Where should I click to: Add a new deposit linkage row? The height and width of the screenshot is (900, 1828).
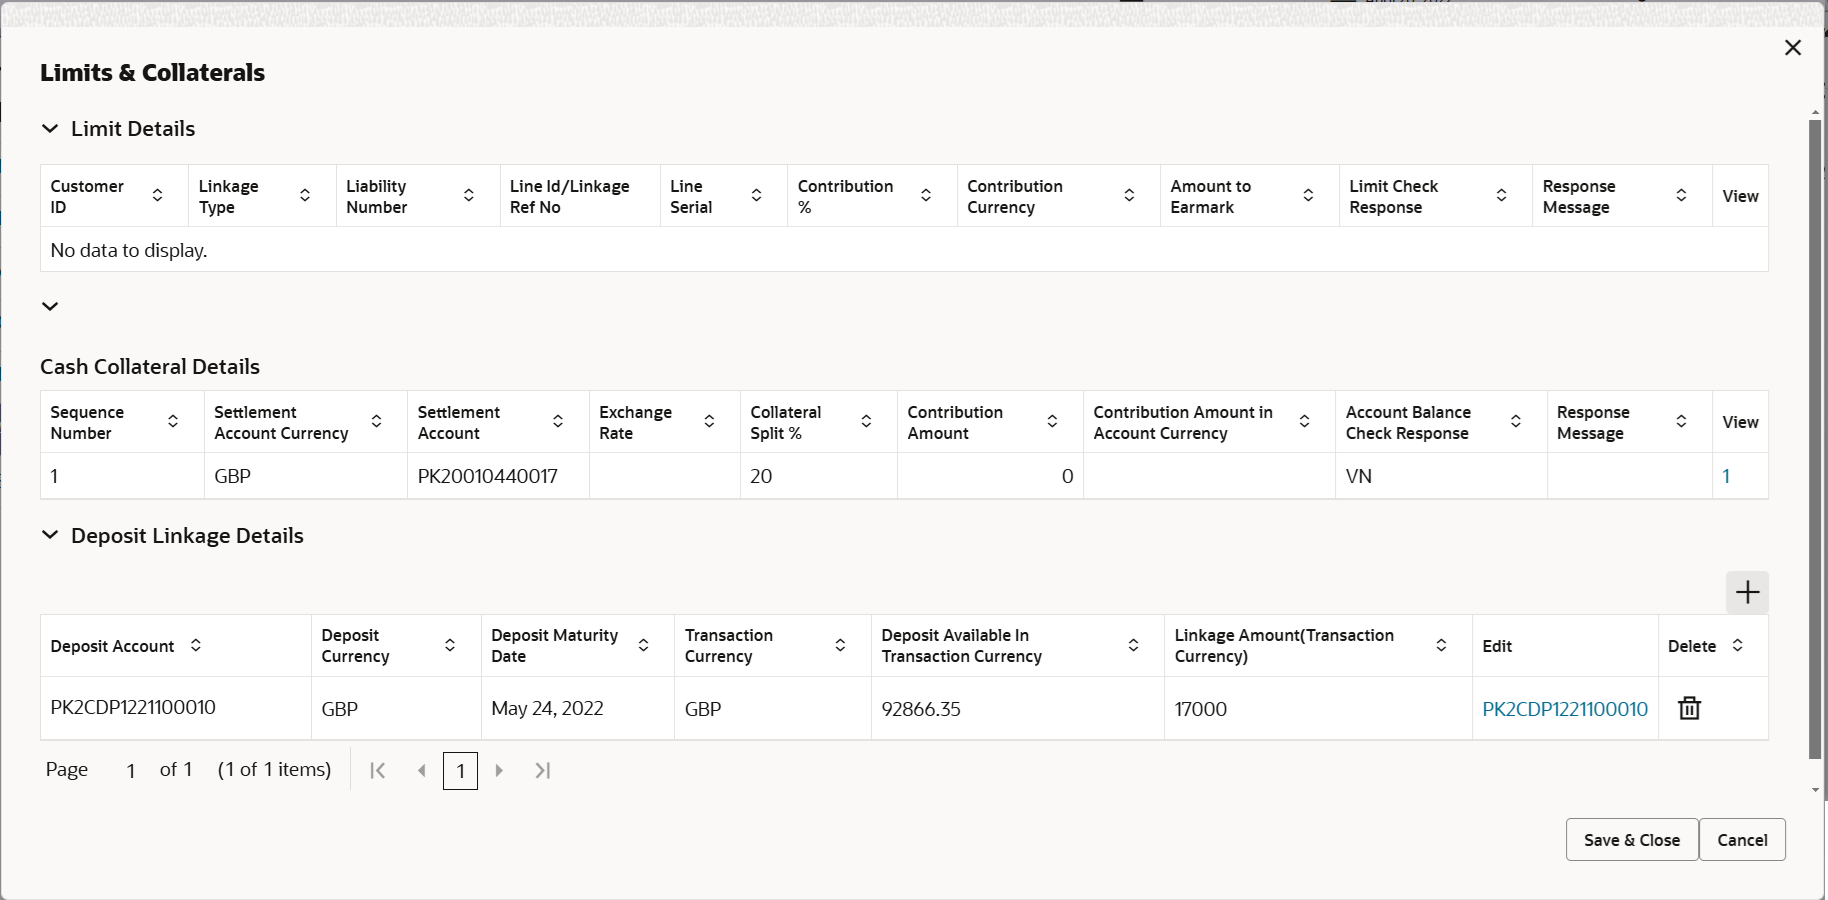[x=1747, y=592]
